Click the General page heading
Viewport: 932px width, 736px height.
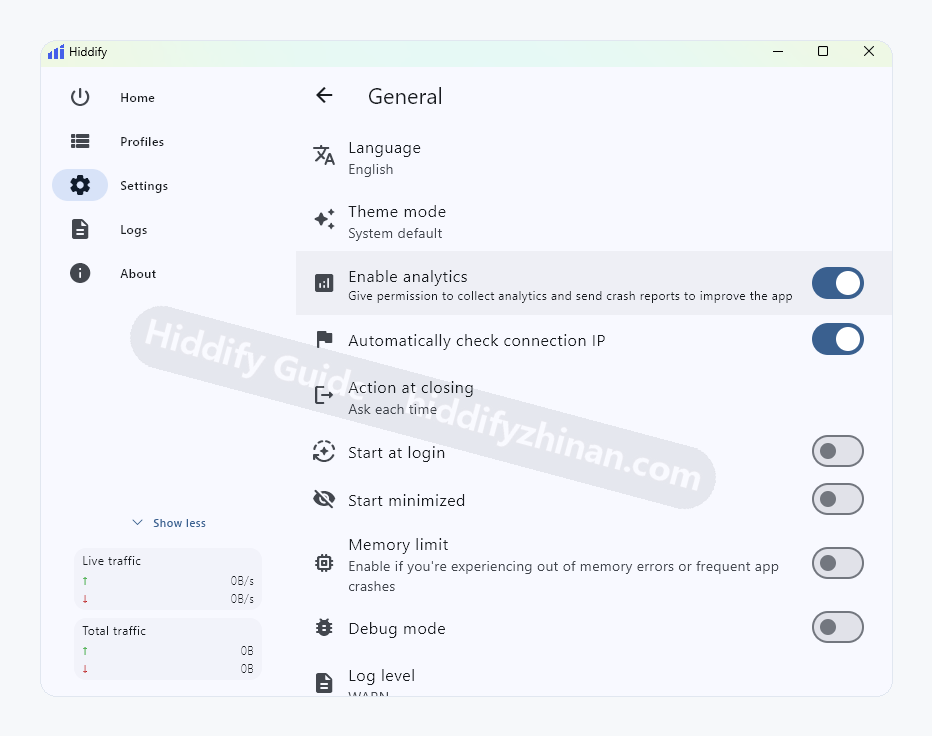click(405, 96)
